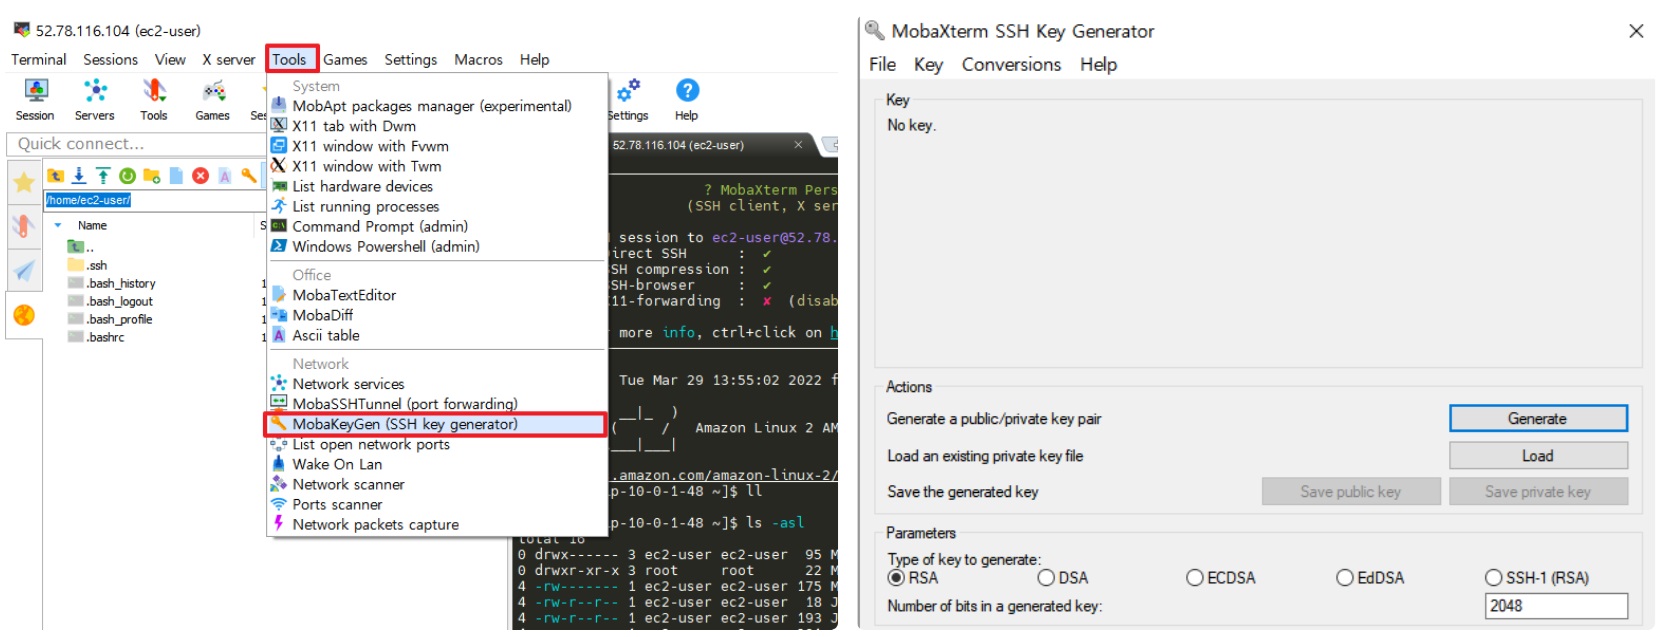
Task: Choose Windows Powershell (admin) entry
Action: point(436,246)
